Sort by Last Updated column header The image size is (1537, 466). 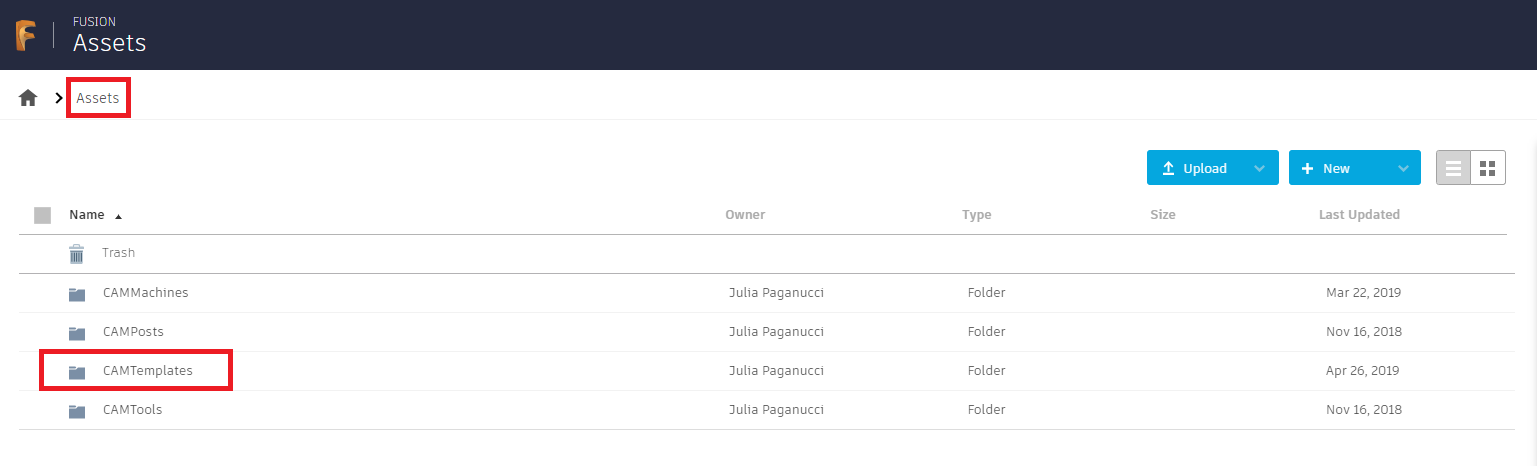tap(1359, 215)
